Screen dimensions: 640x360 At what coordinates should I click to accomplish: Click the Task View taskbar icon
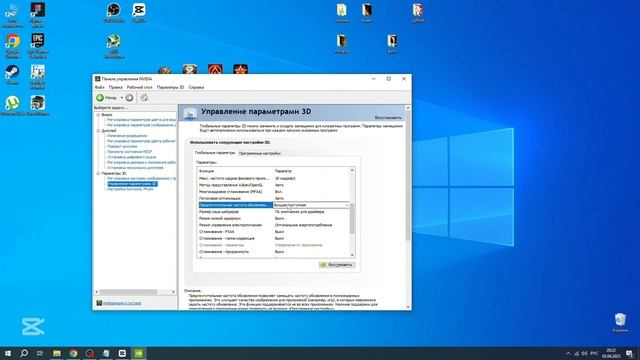(x=40, y=353)
